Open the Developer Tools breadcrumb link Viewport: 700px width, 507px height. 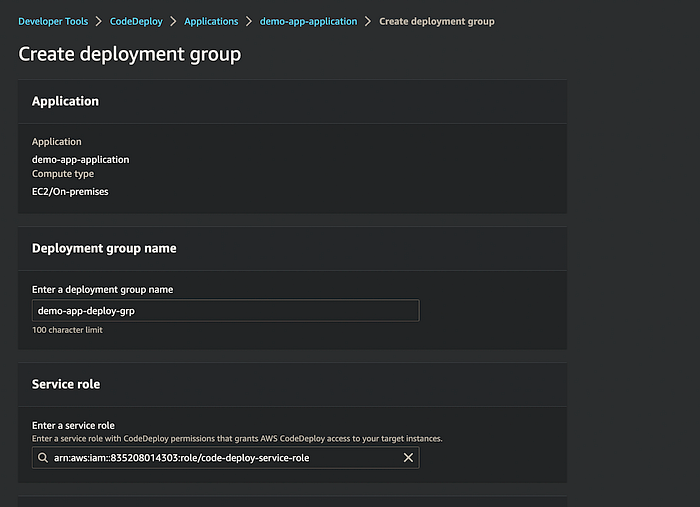53,21
